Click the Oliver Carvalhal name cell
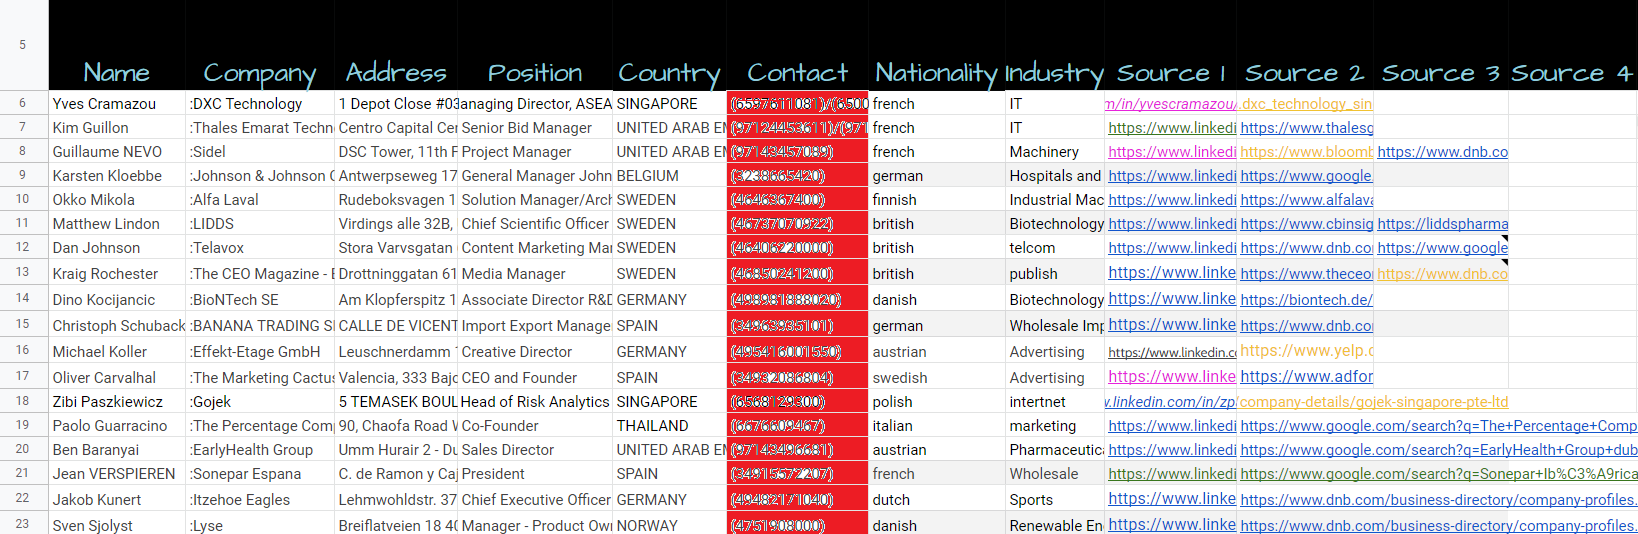The width and height of the screenshot is (1638, 534). point(117,377)
